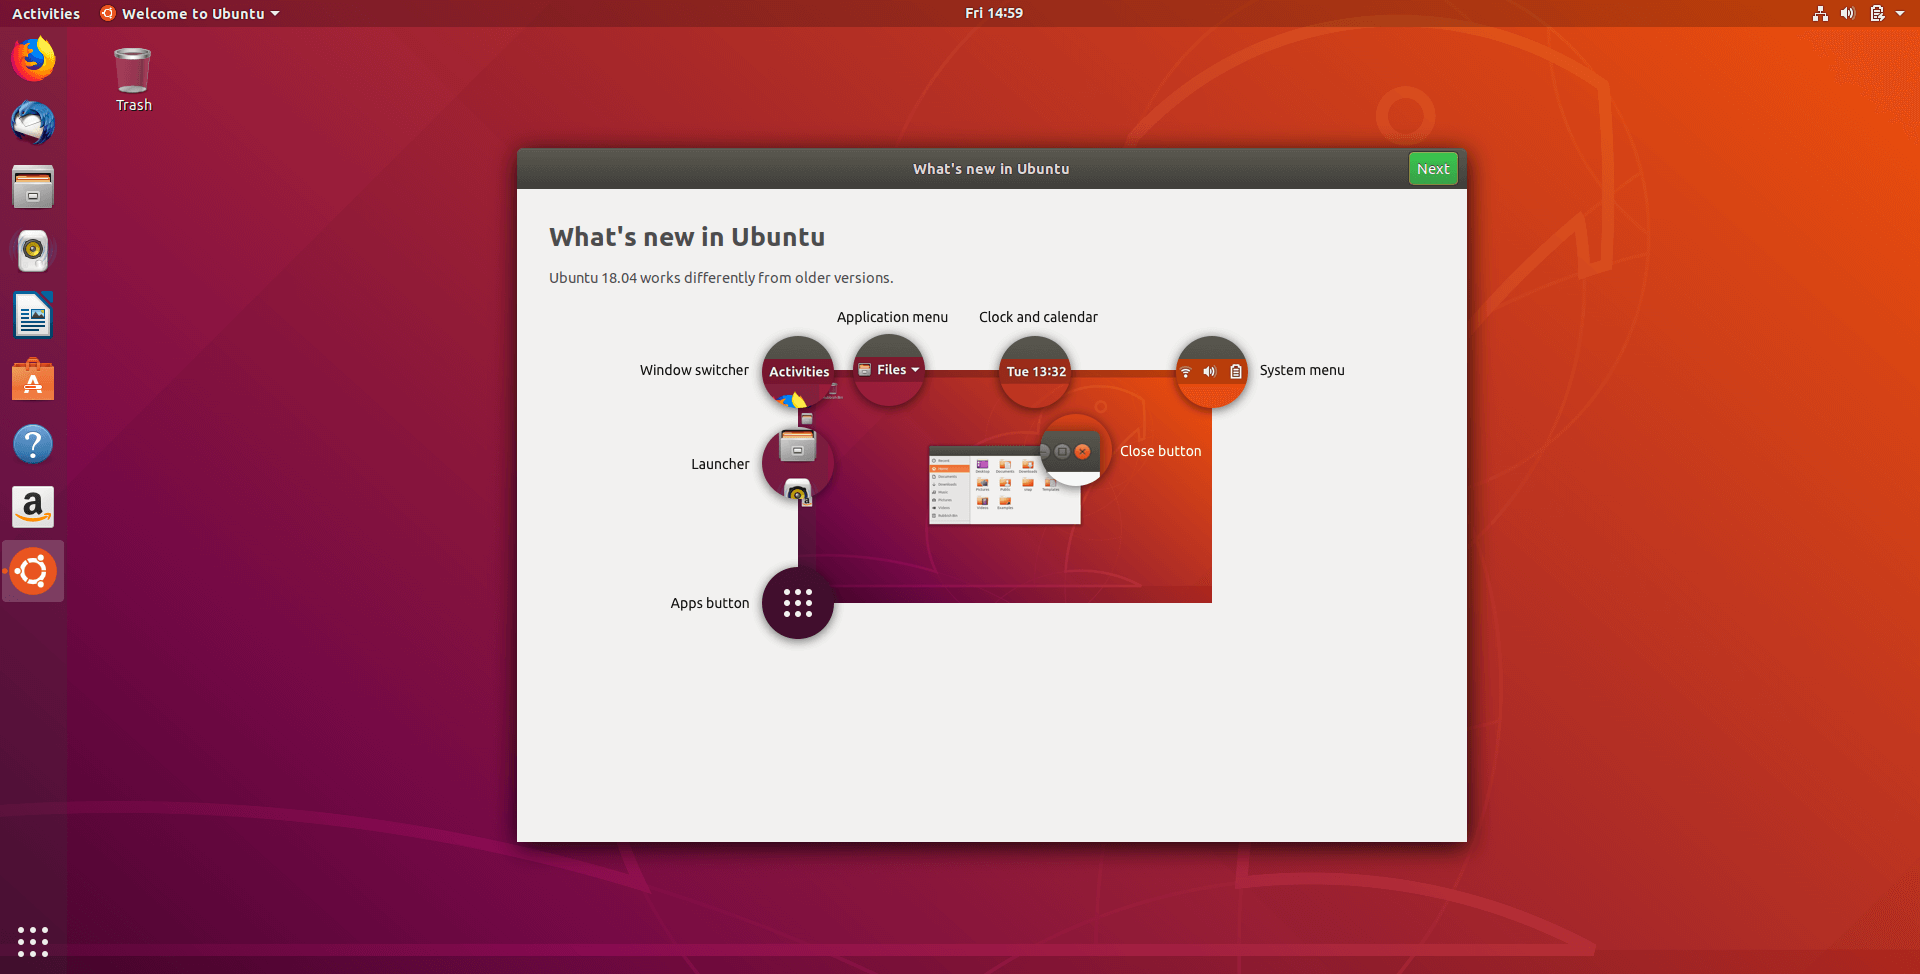Click the close button circle illustration

coord(1075,451)
